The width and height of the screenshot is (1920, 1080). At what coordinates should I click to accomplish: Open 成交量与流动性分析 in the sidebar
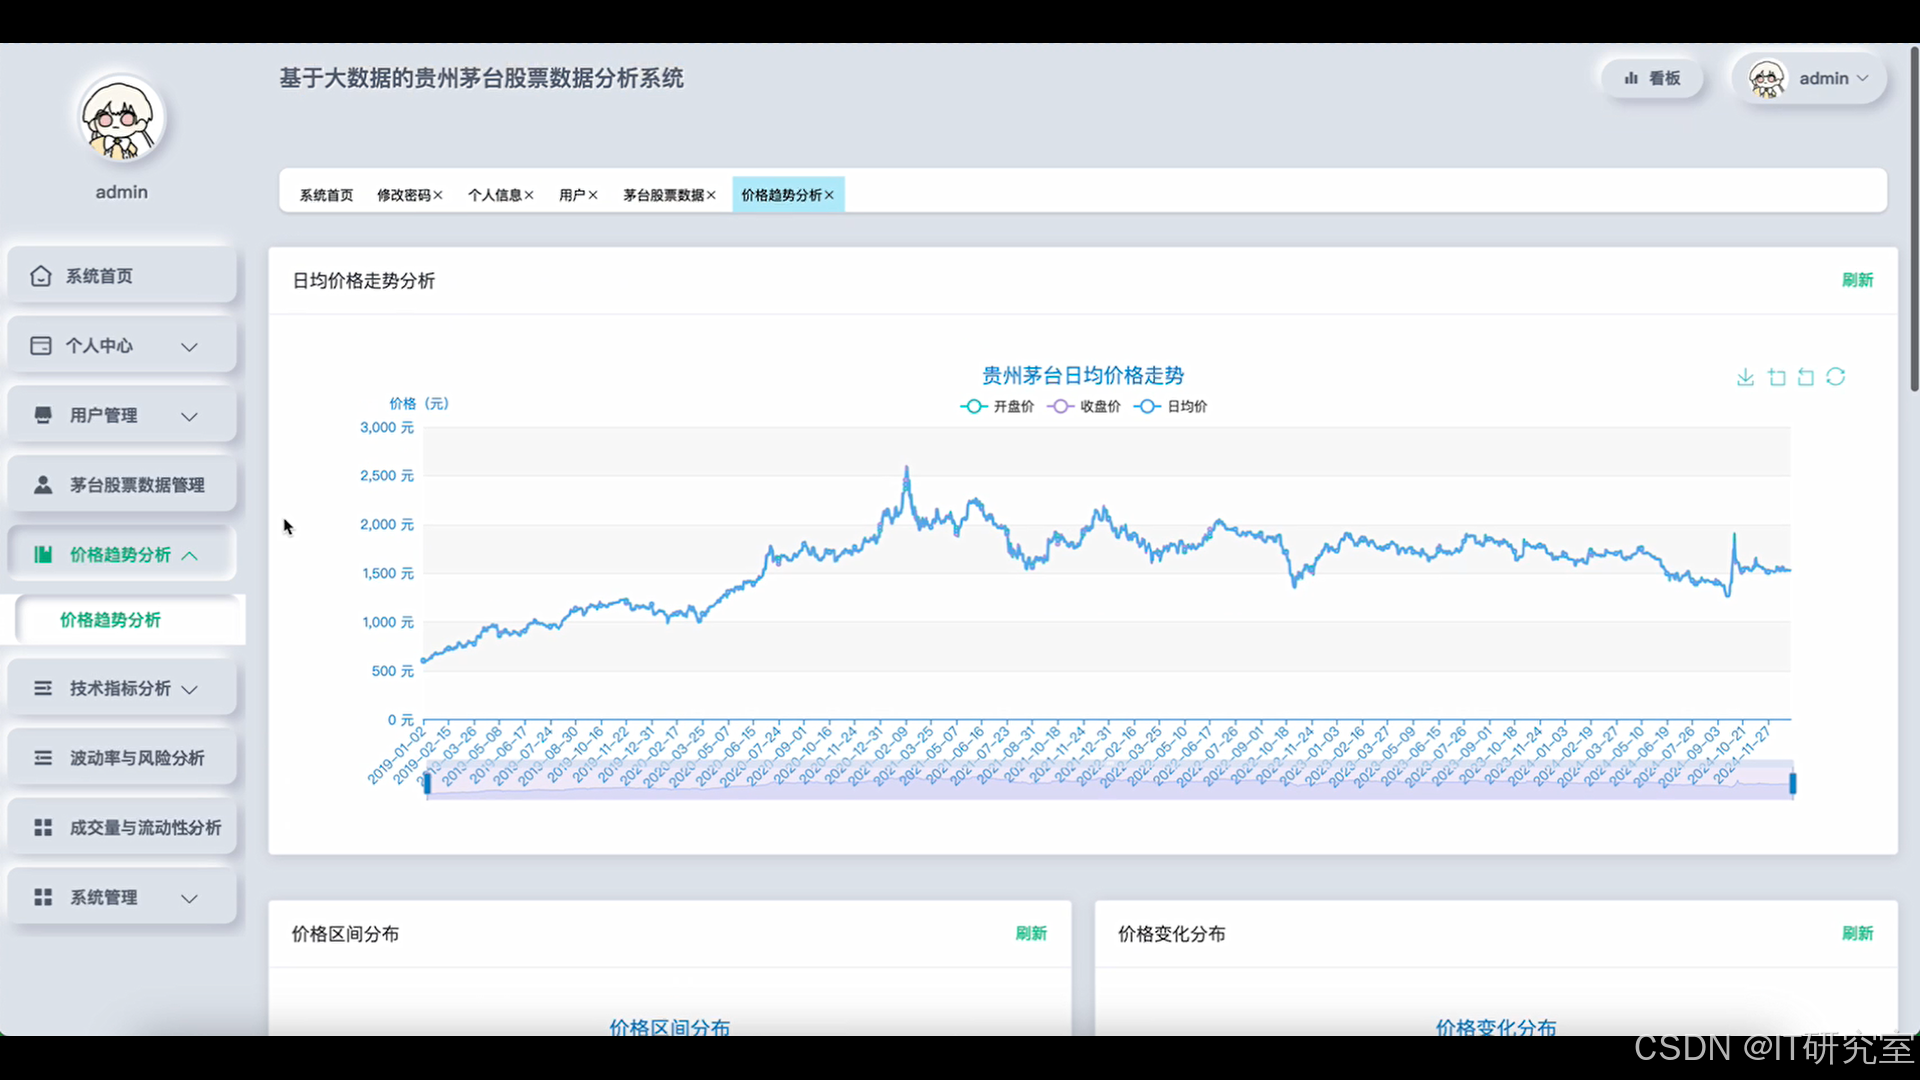click(122, 828)
